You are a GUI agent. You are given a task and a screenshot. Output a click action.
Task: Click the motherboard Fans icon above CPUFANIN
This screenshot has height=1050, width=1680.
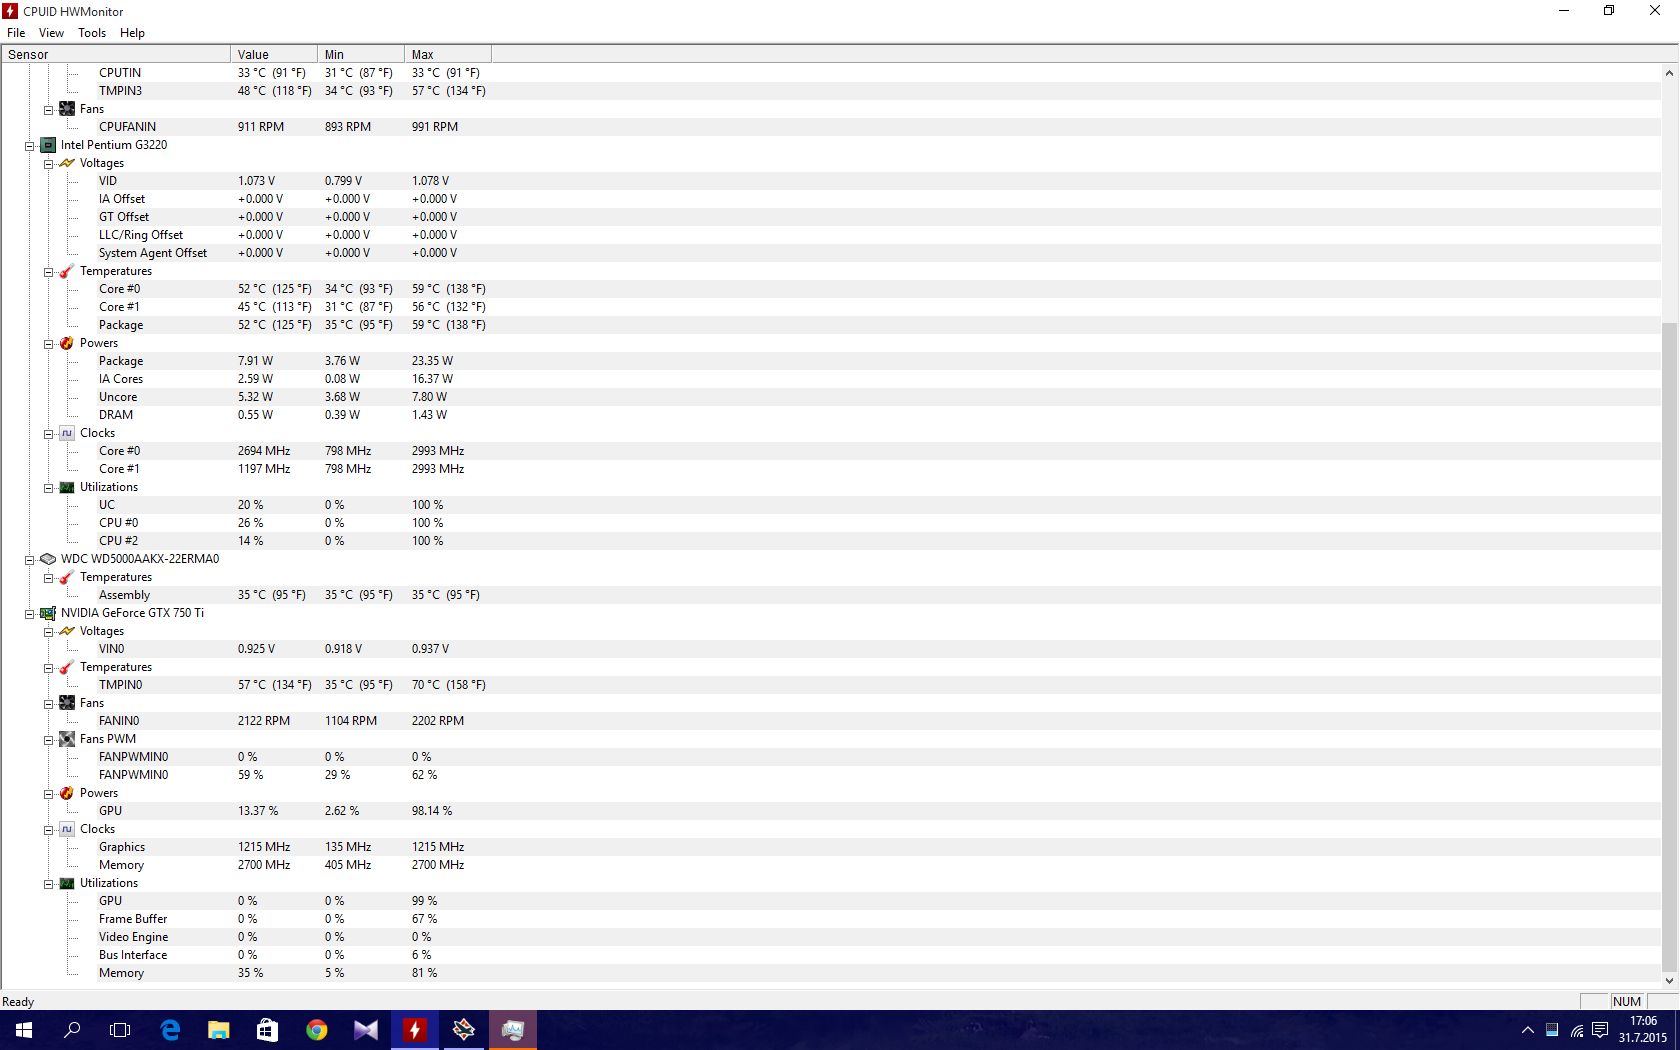[67, 109]
